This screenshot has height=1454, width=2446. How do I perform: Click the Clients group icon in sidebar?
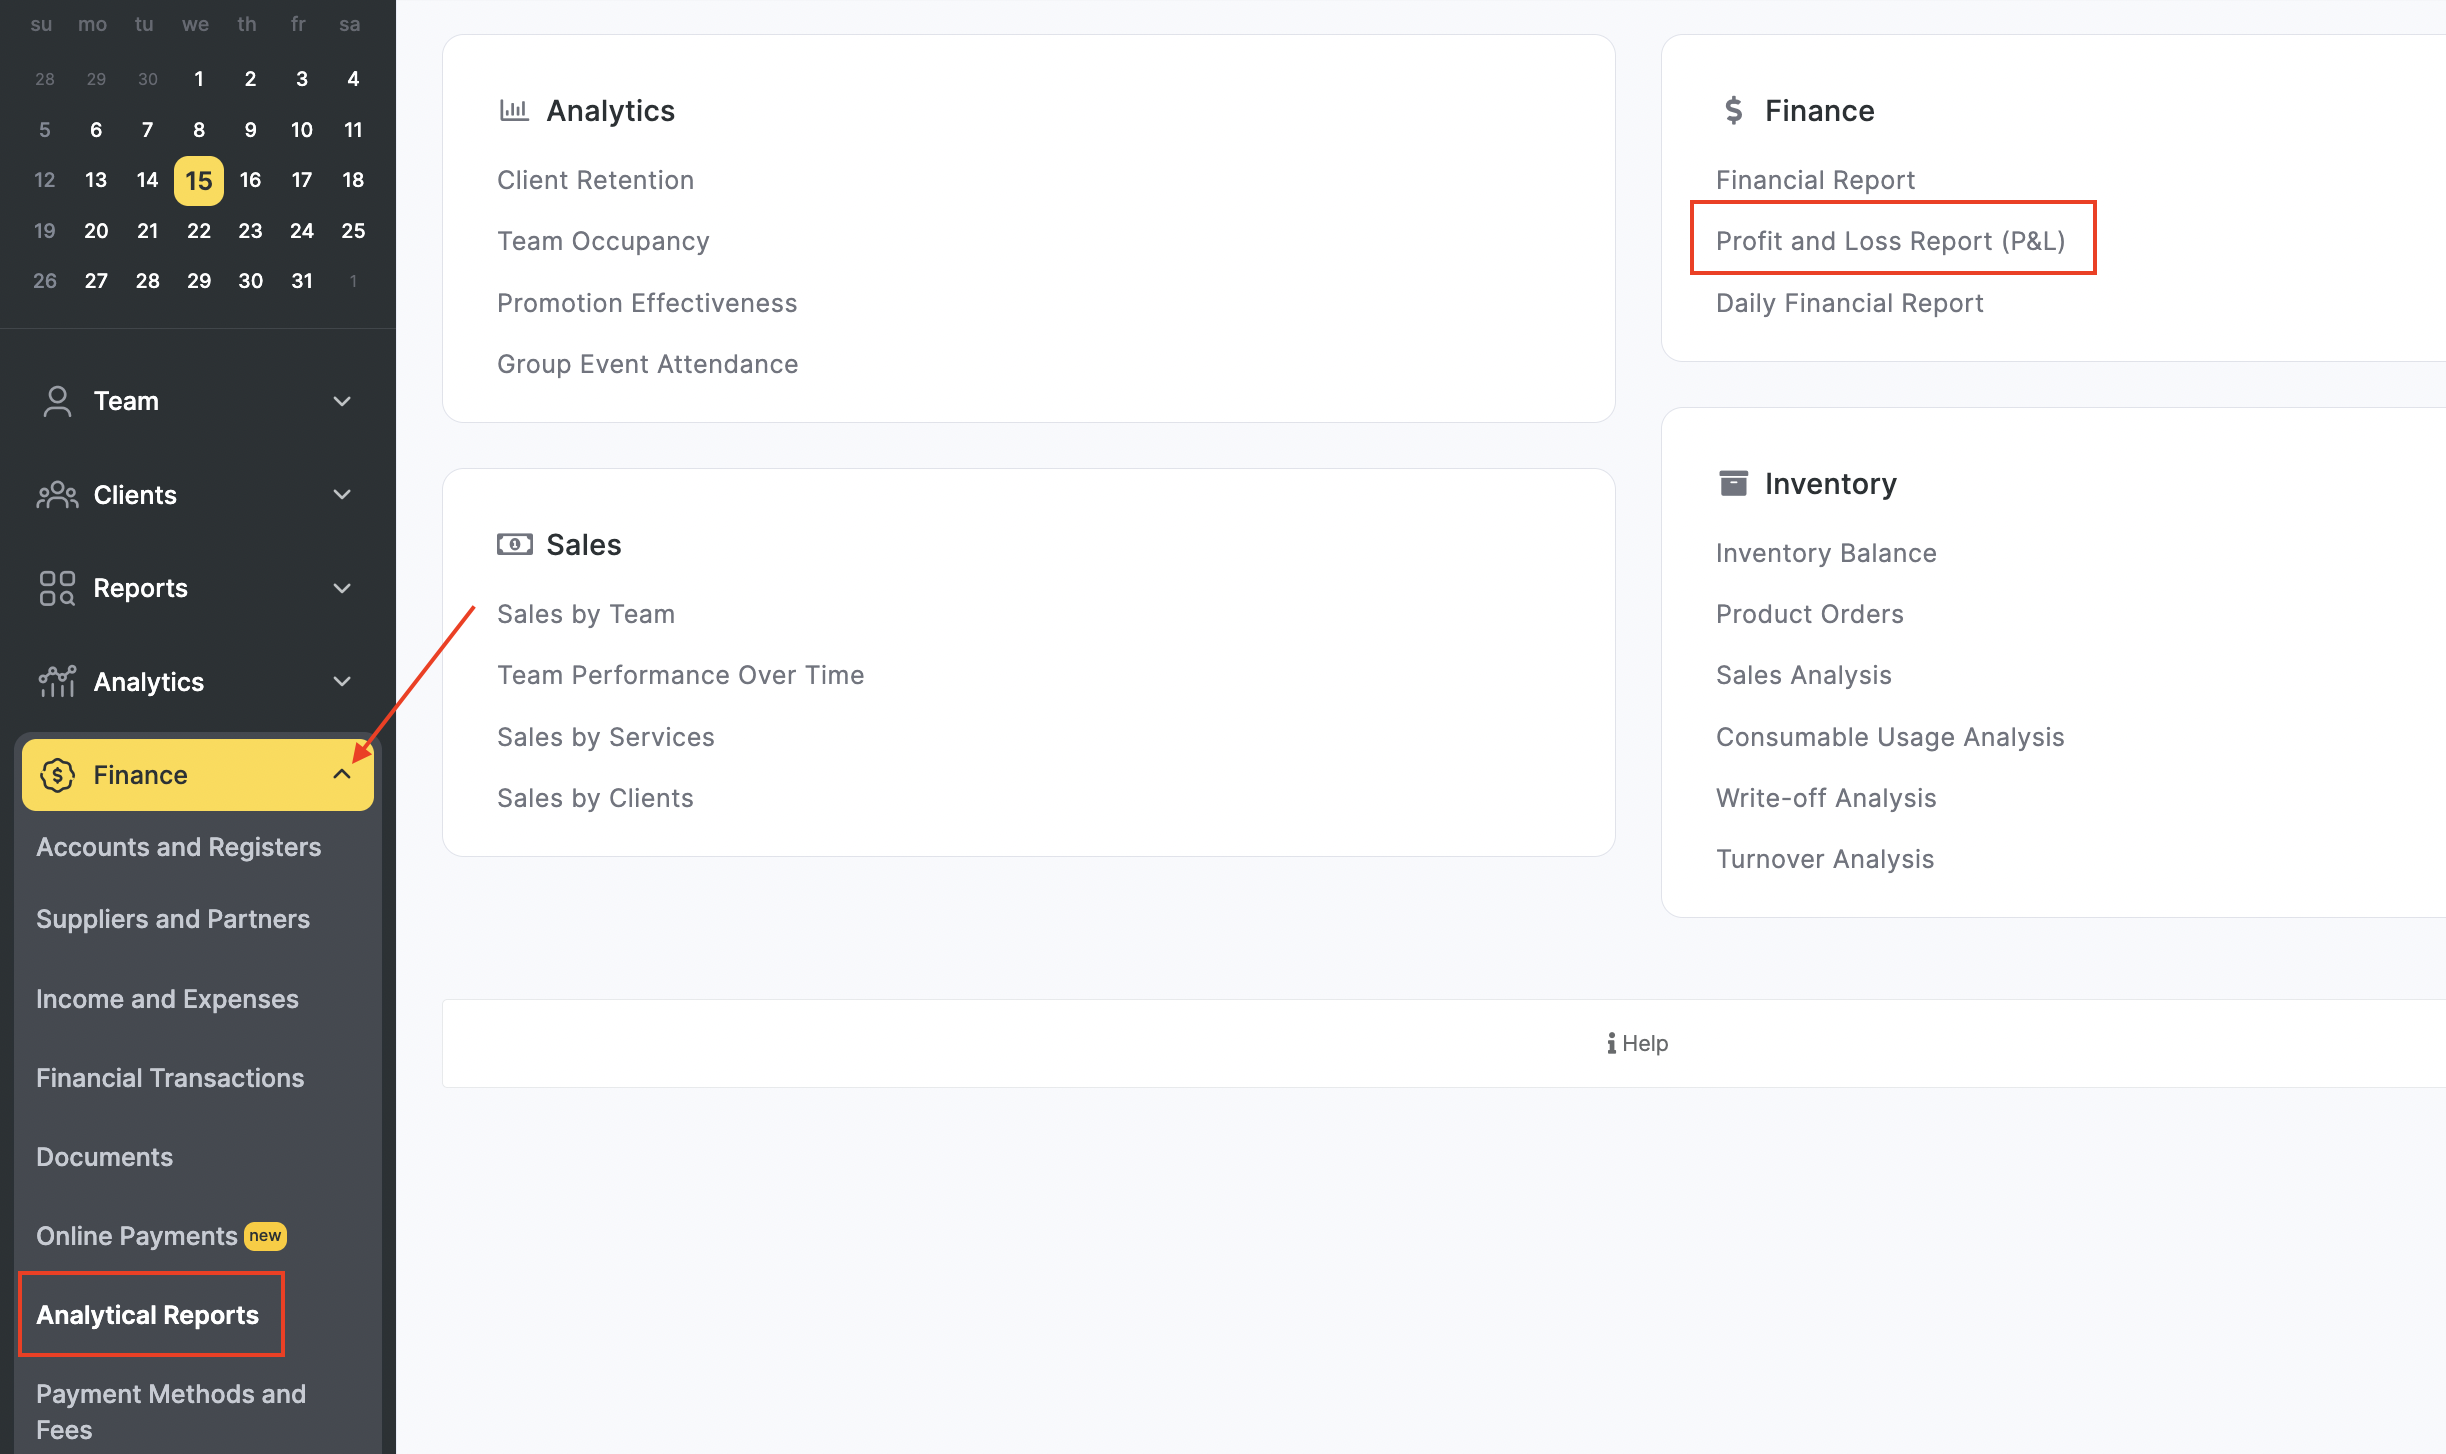[57, 495]
